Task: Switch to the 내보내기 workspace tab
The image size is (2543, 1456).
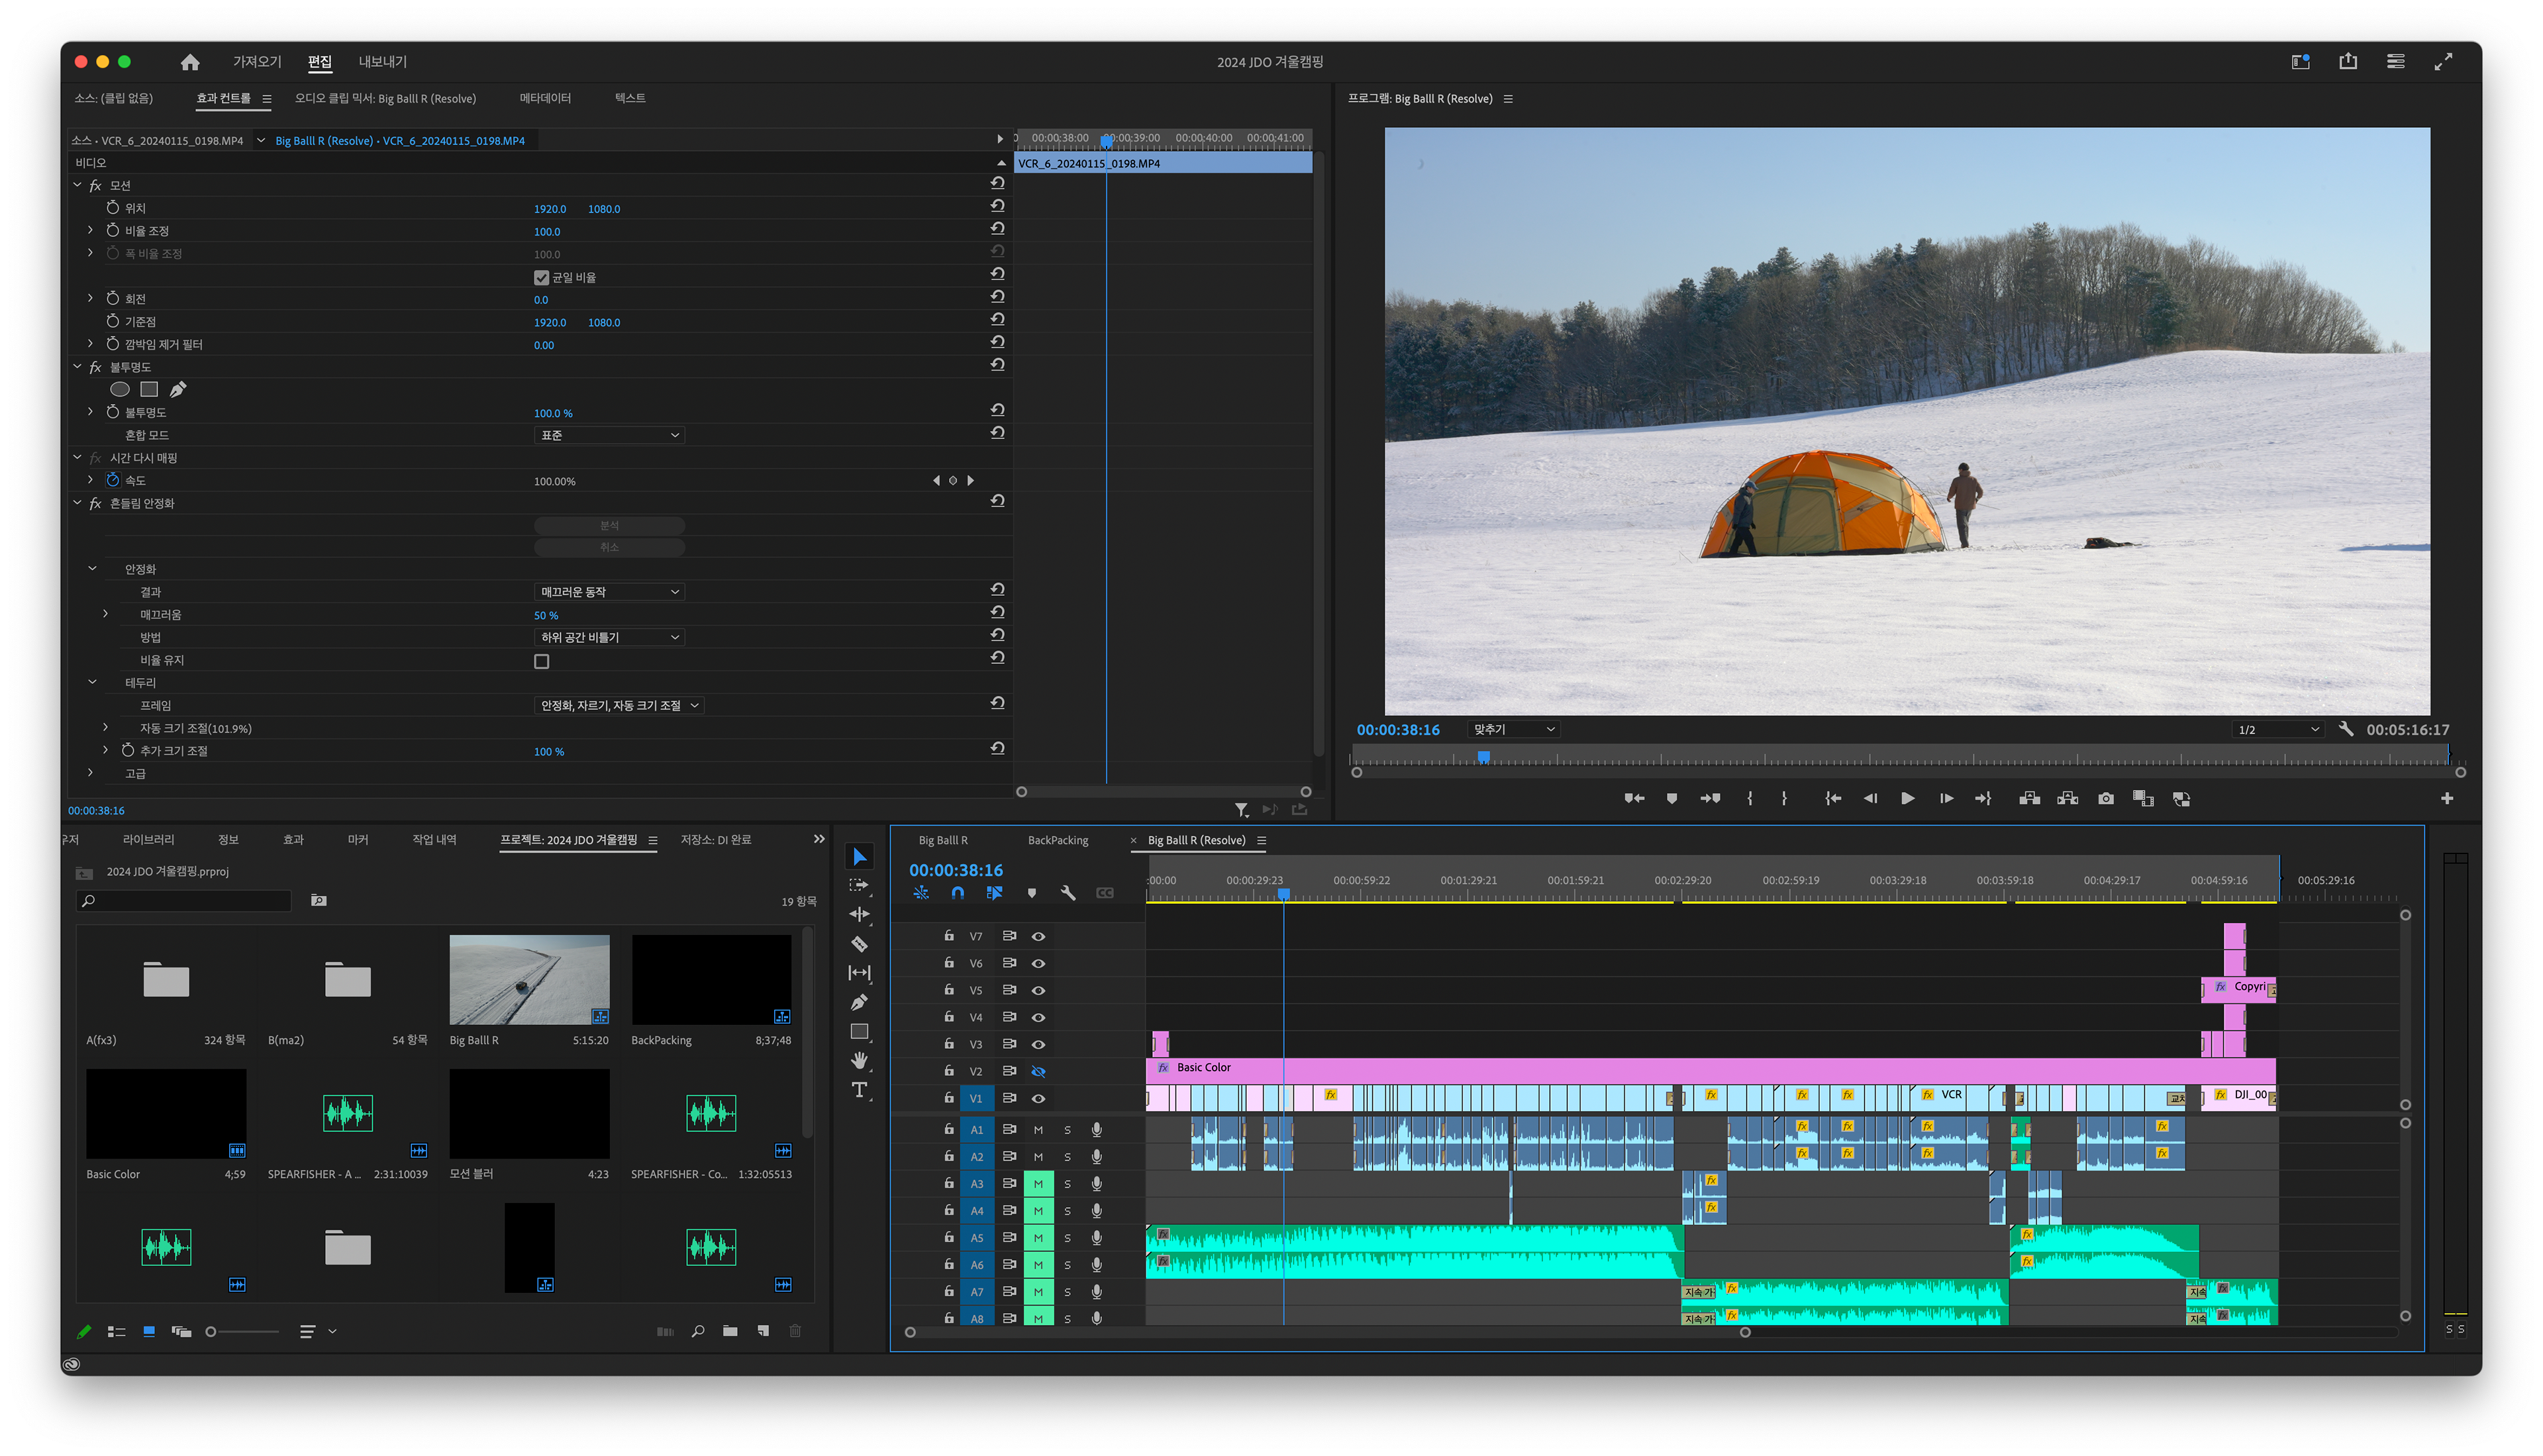Action: click(382, 62)
